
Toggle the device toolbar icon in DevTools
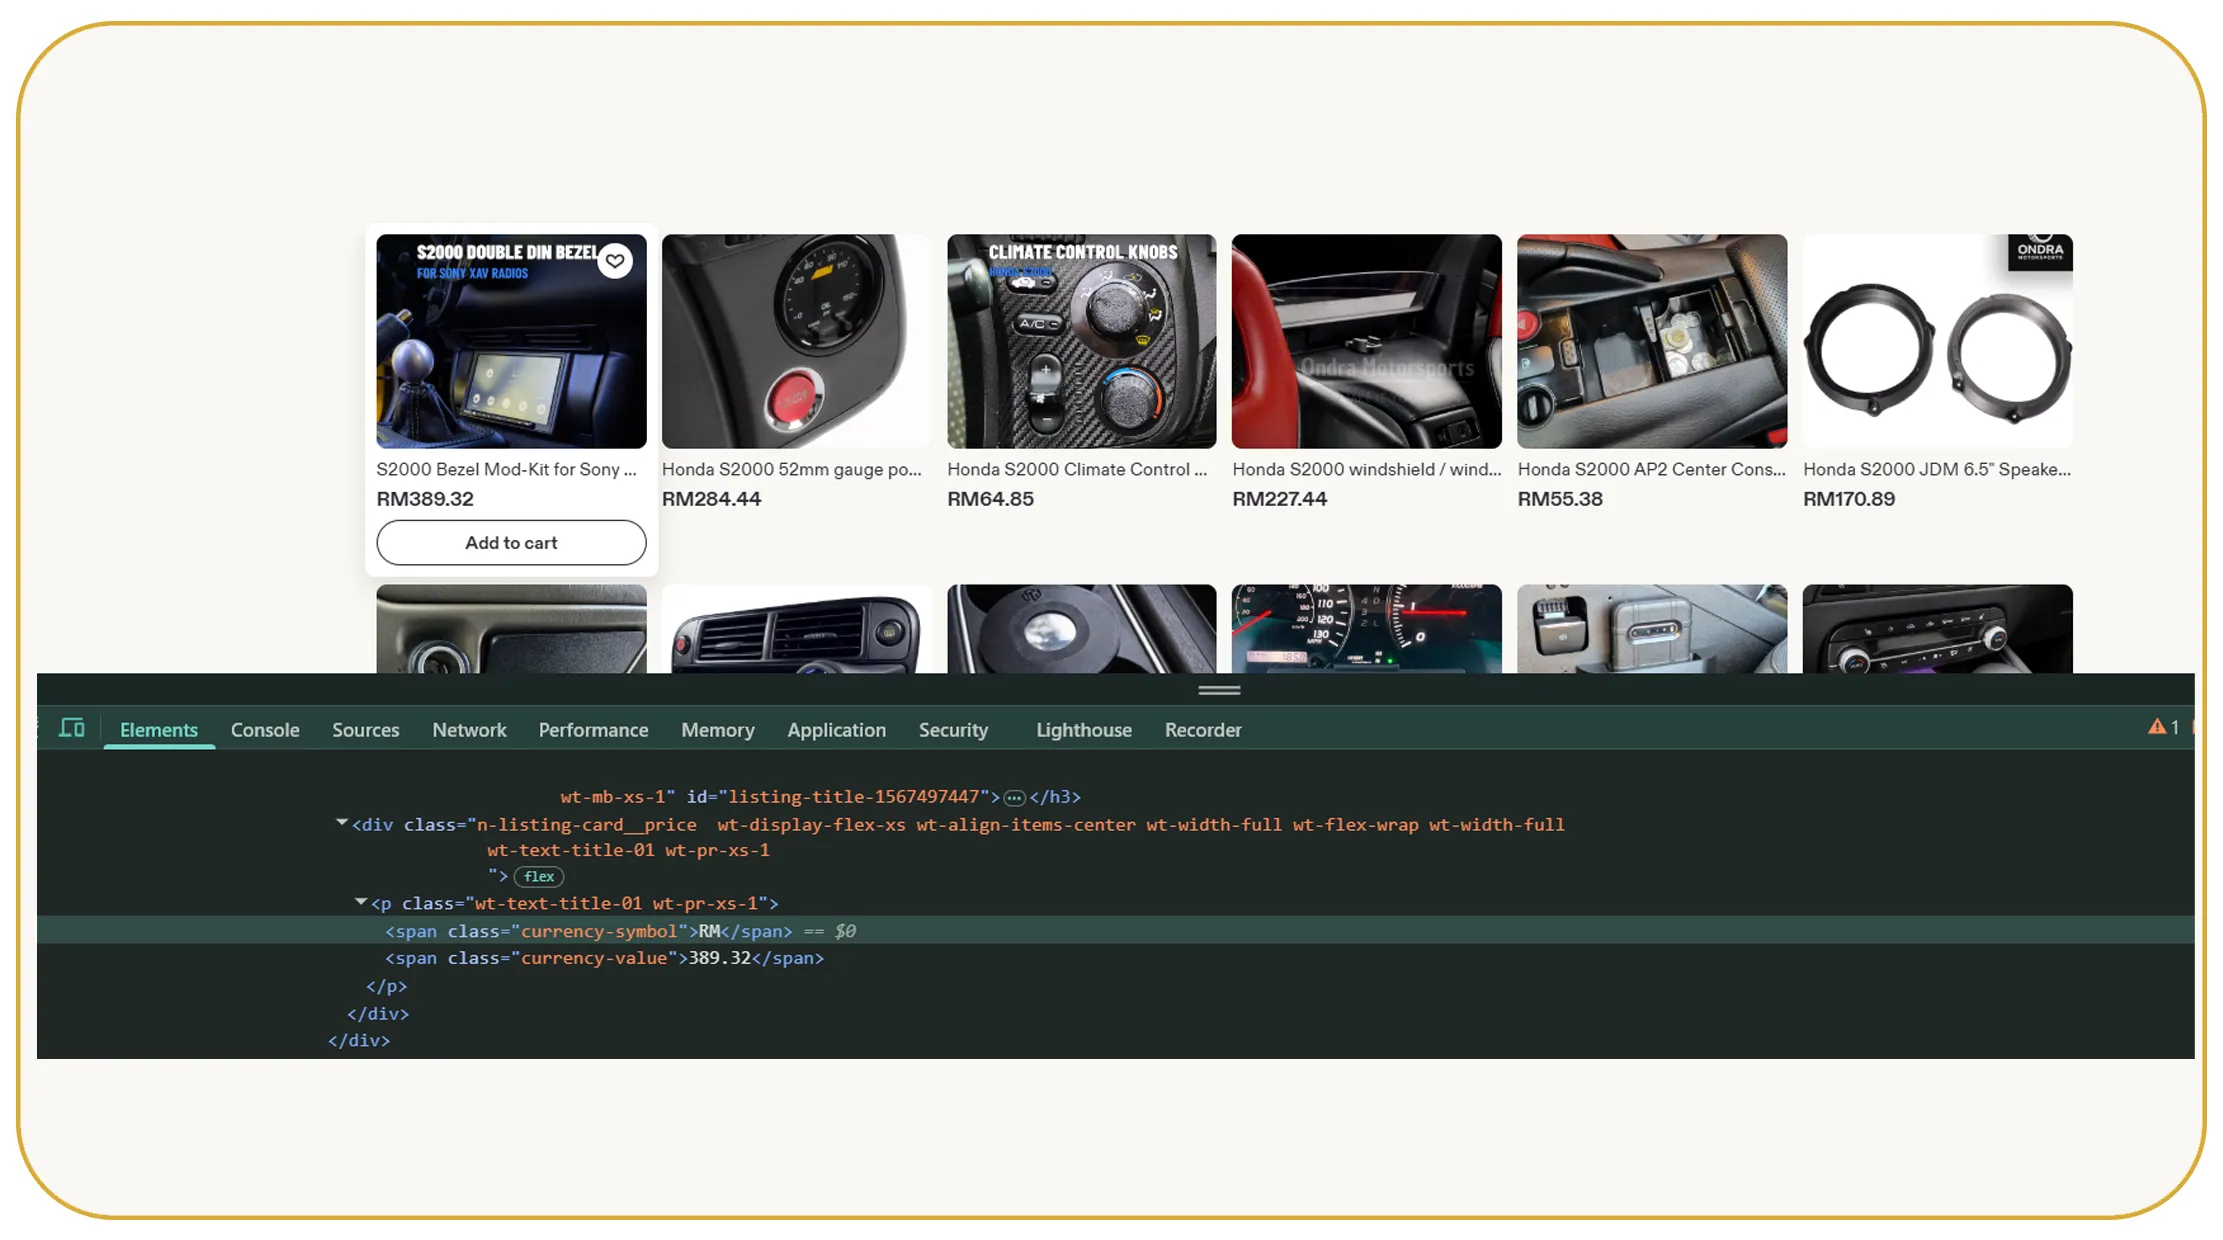72,728
